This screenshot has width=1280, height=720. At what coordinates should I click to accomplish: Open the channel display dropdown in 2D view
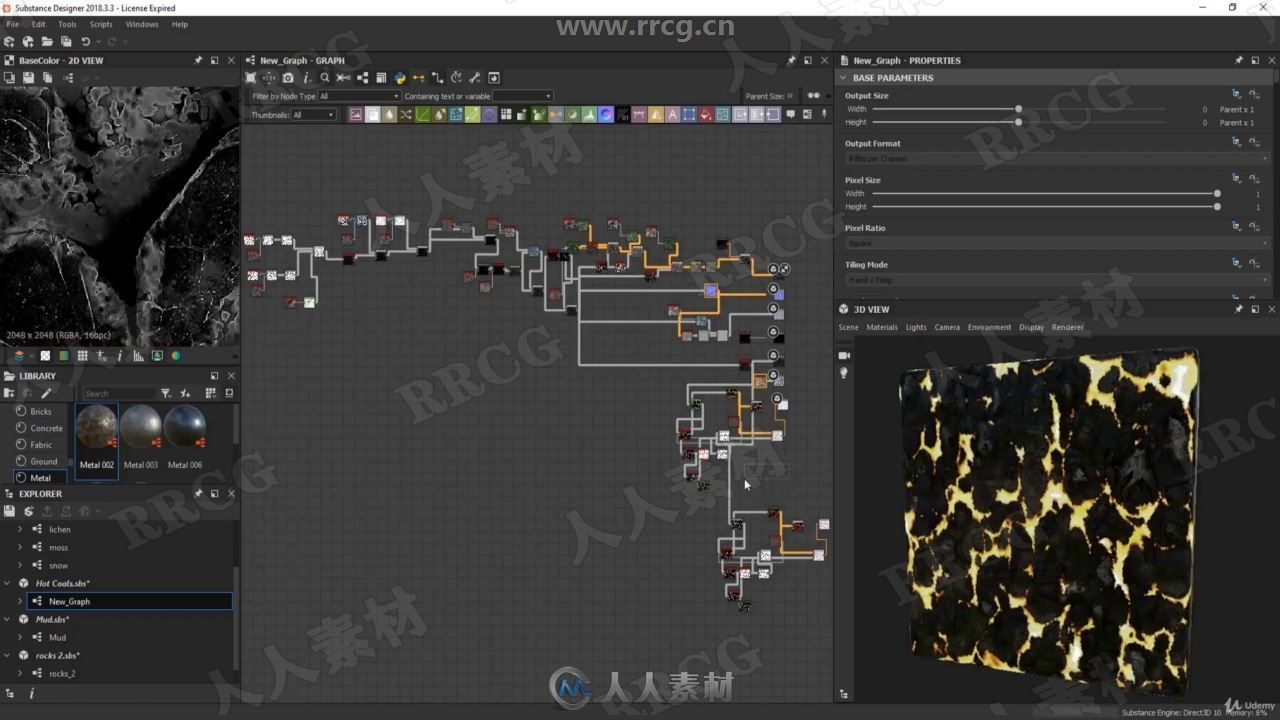[23, 356]
